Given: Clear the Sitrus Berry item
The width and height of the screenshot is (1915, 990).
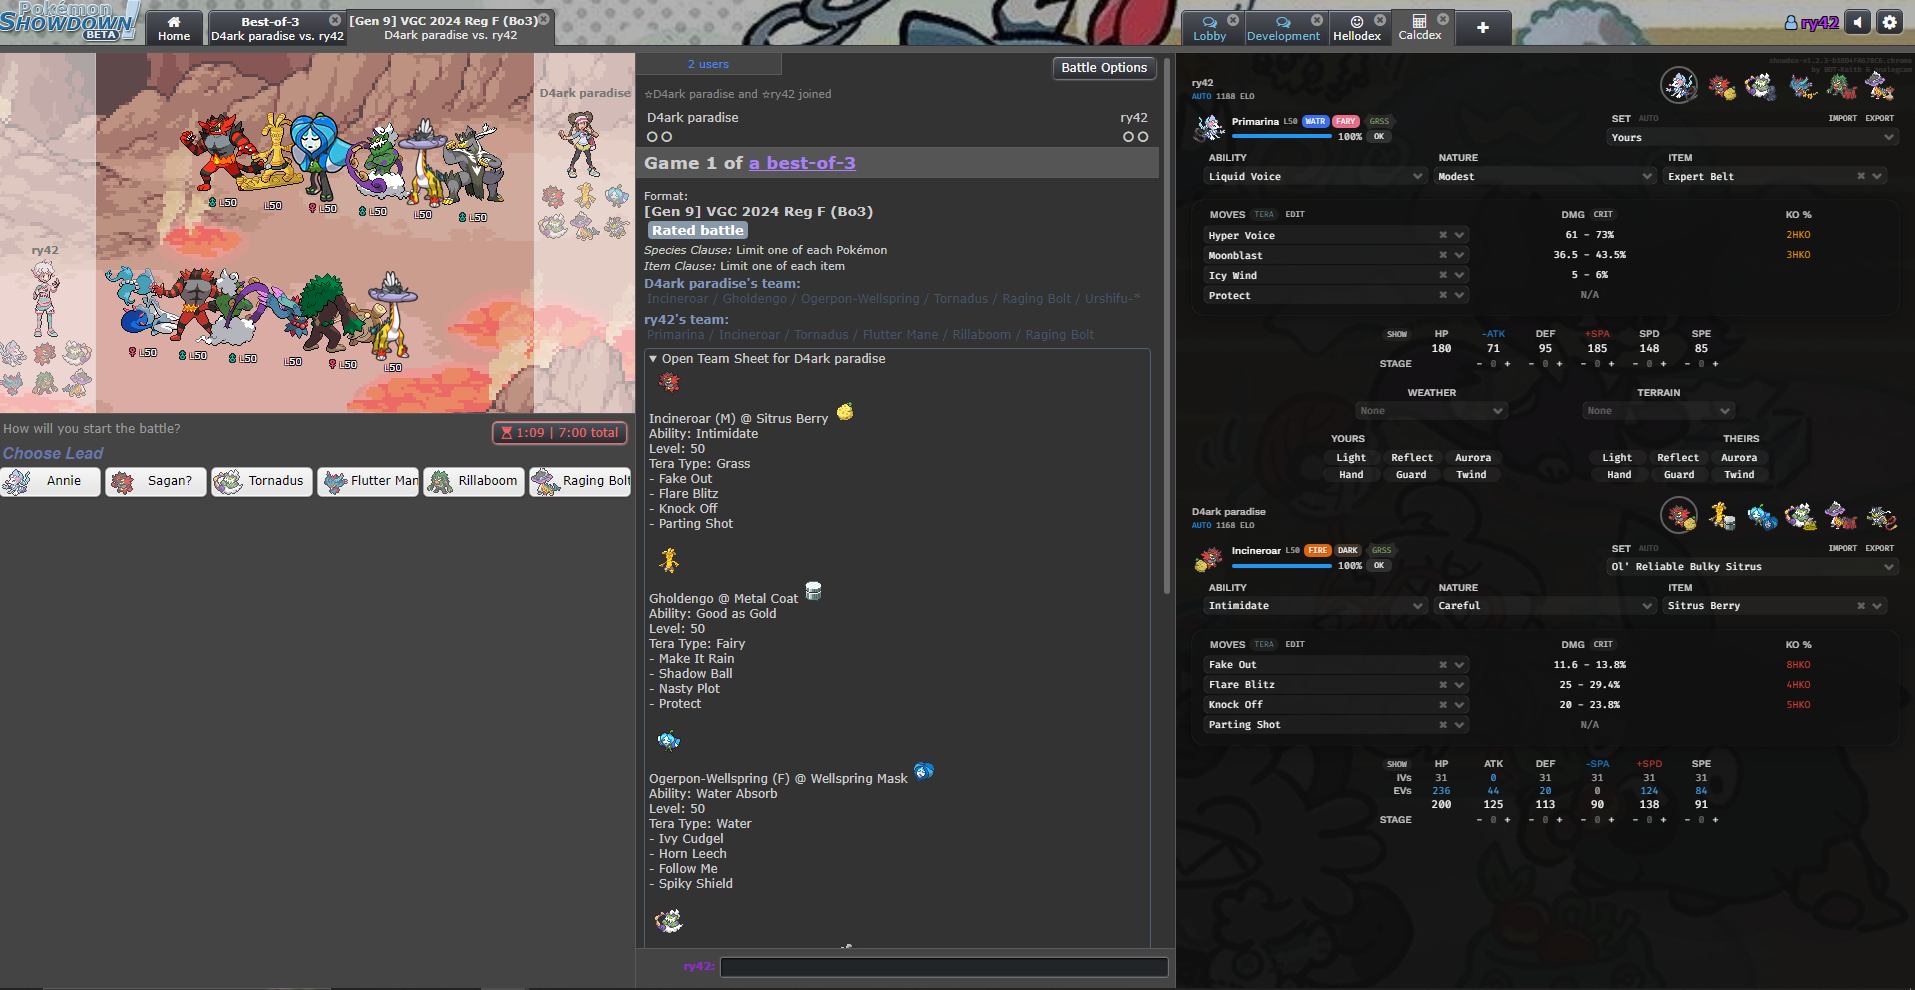Looking at the screenshot, I should tap(1861, 606).
